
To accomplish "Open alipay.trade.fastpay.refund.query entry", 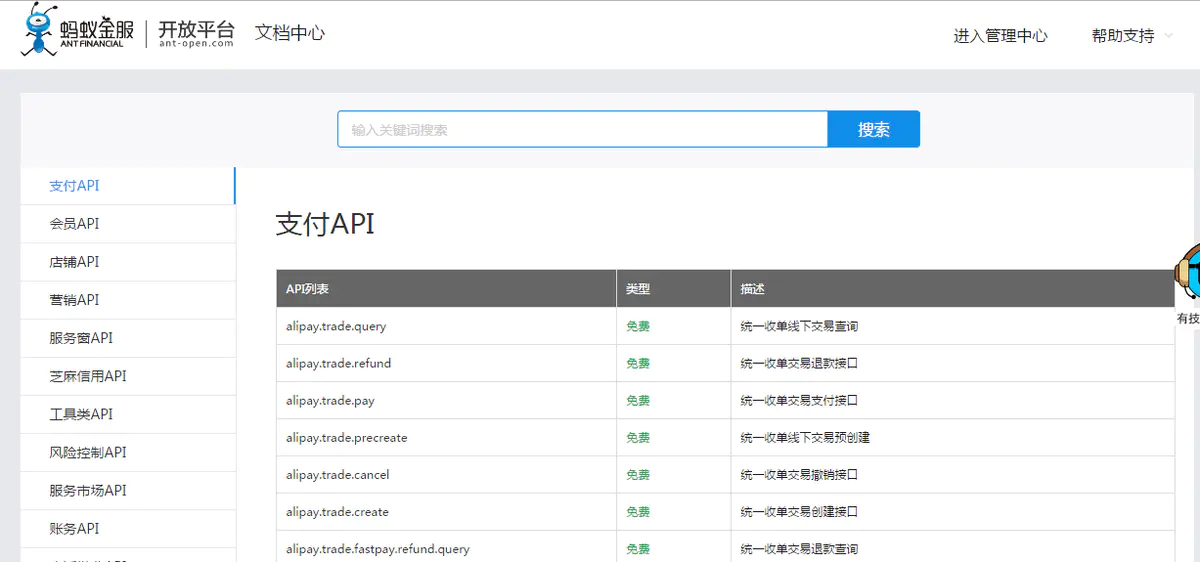I will (377, 549).
